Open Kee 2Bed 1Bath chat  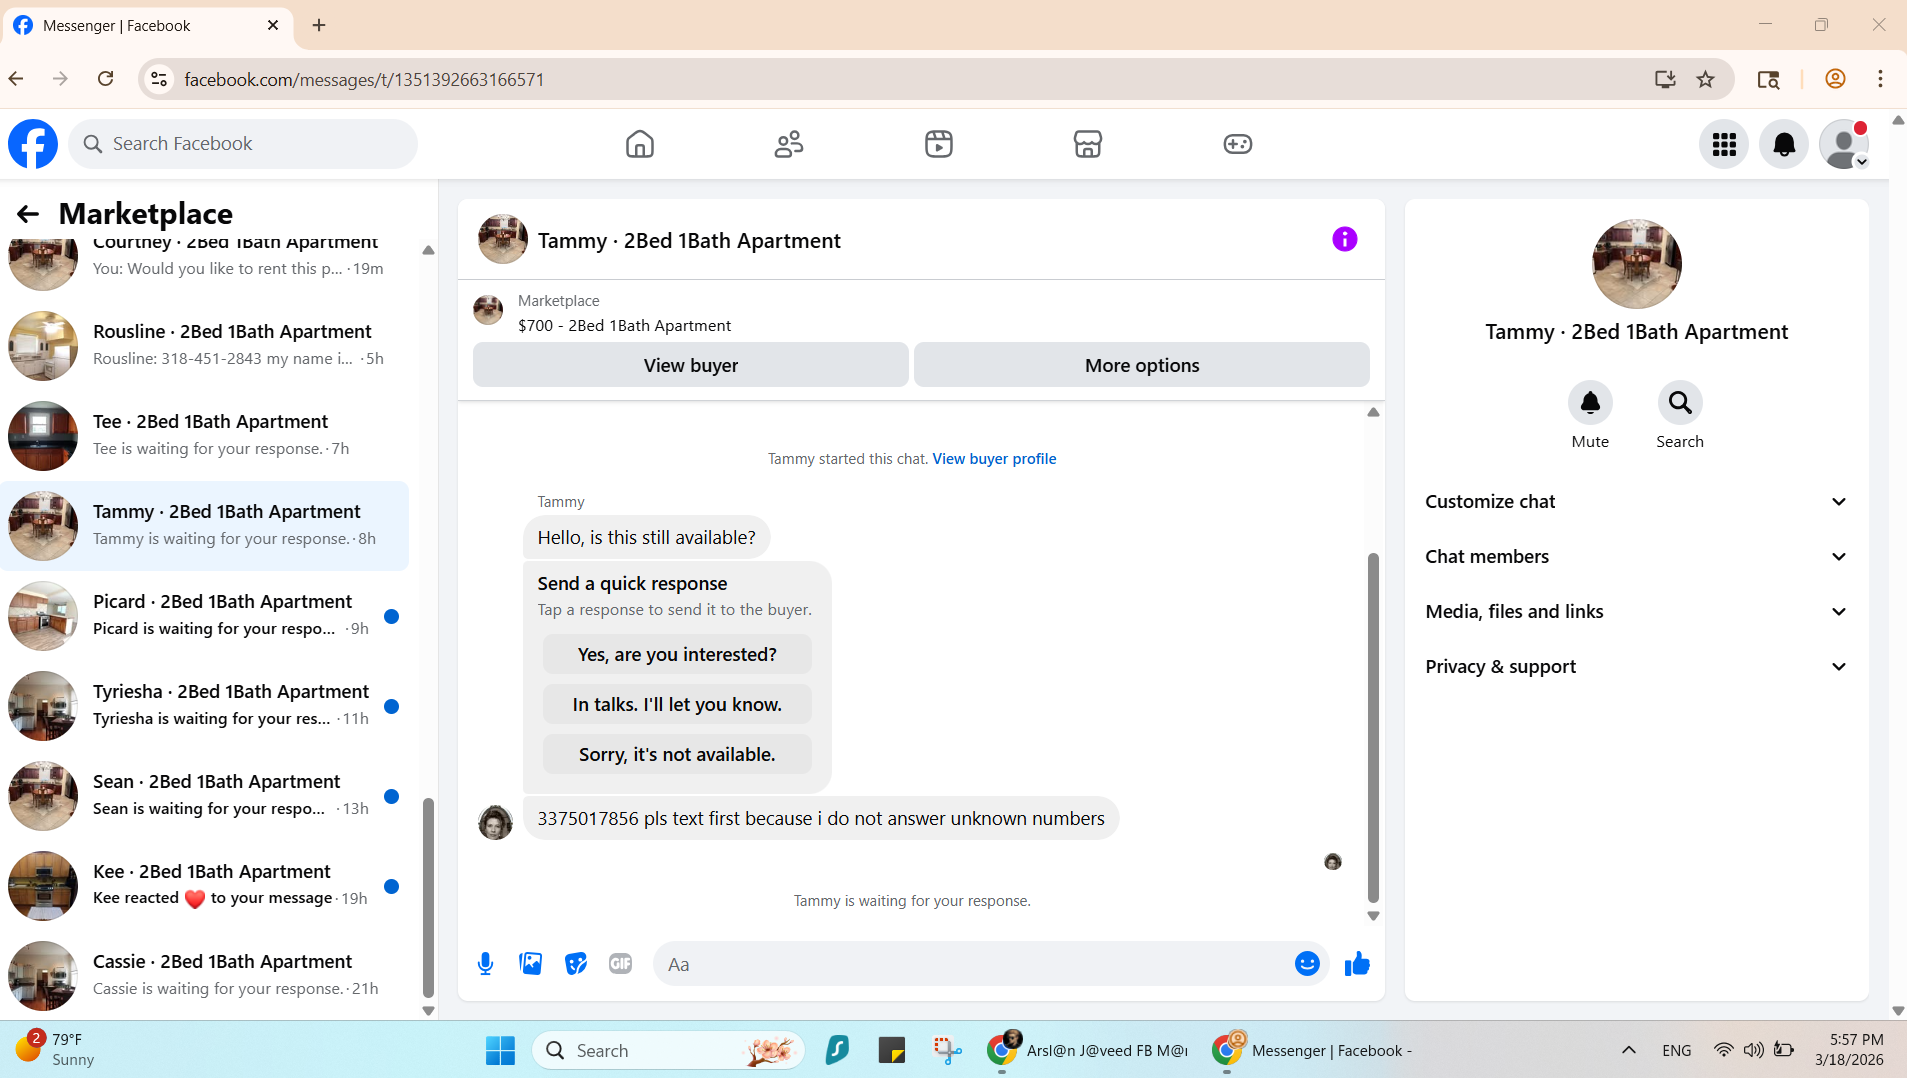(x=205, y=886)
